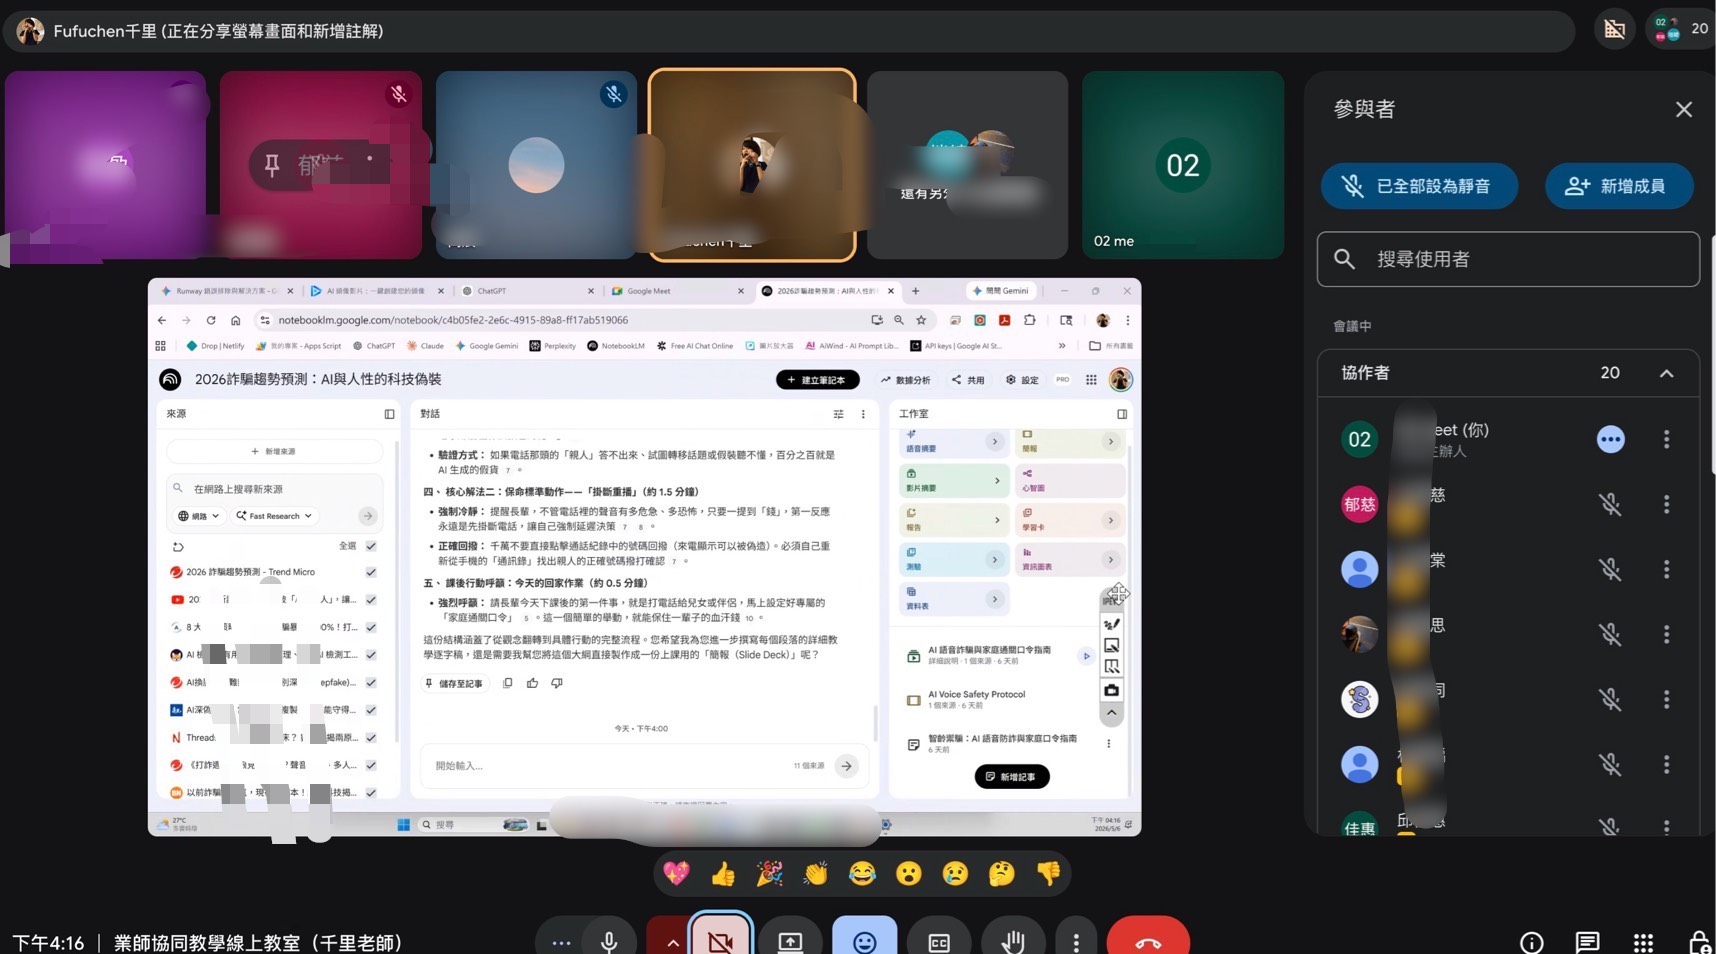Send the thumbs up reaction
Screen dimensions: 1716x954
[723, 874]
